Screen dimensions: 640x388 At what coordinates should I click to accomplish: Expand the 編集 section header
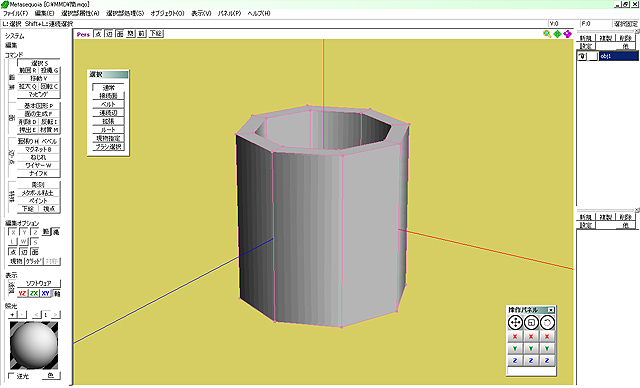coord(11,45)
